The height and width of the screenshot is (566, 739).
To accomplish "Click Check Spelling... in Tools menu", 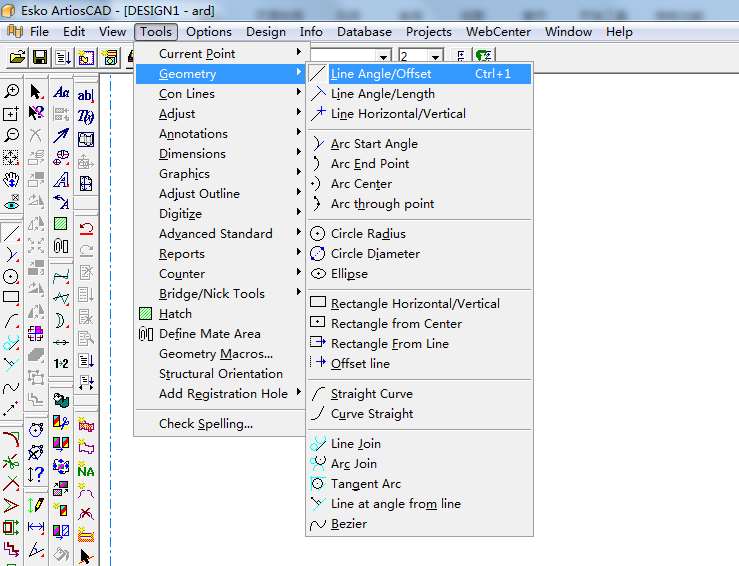I will tap(205, 423).
